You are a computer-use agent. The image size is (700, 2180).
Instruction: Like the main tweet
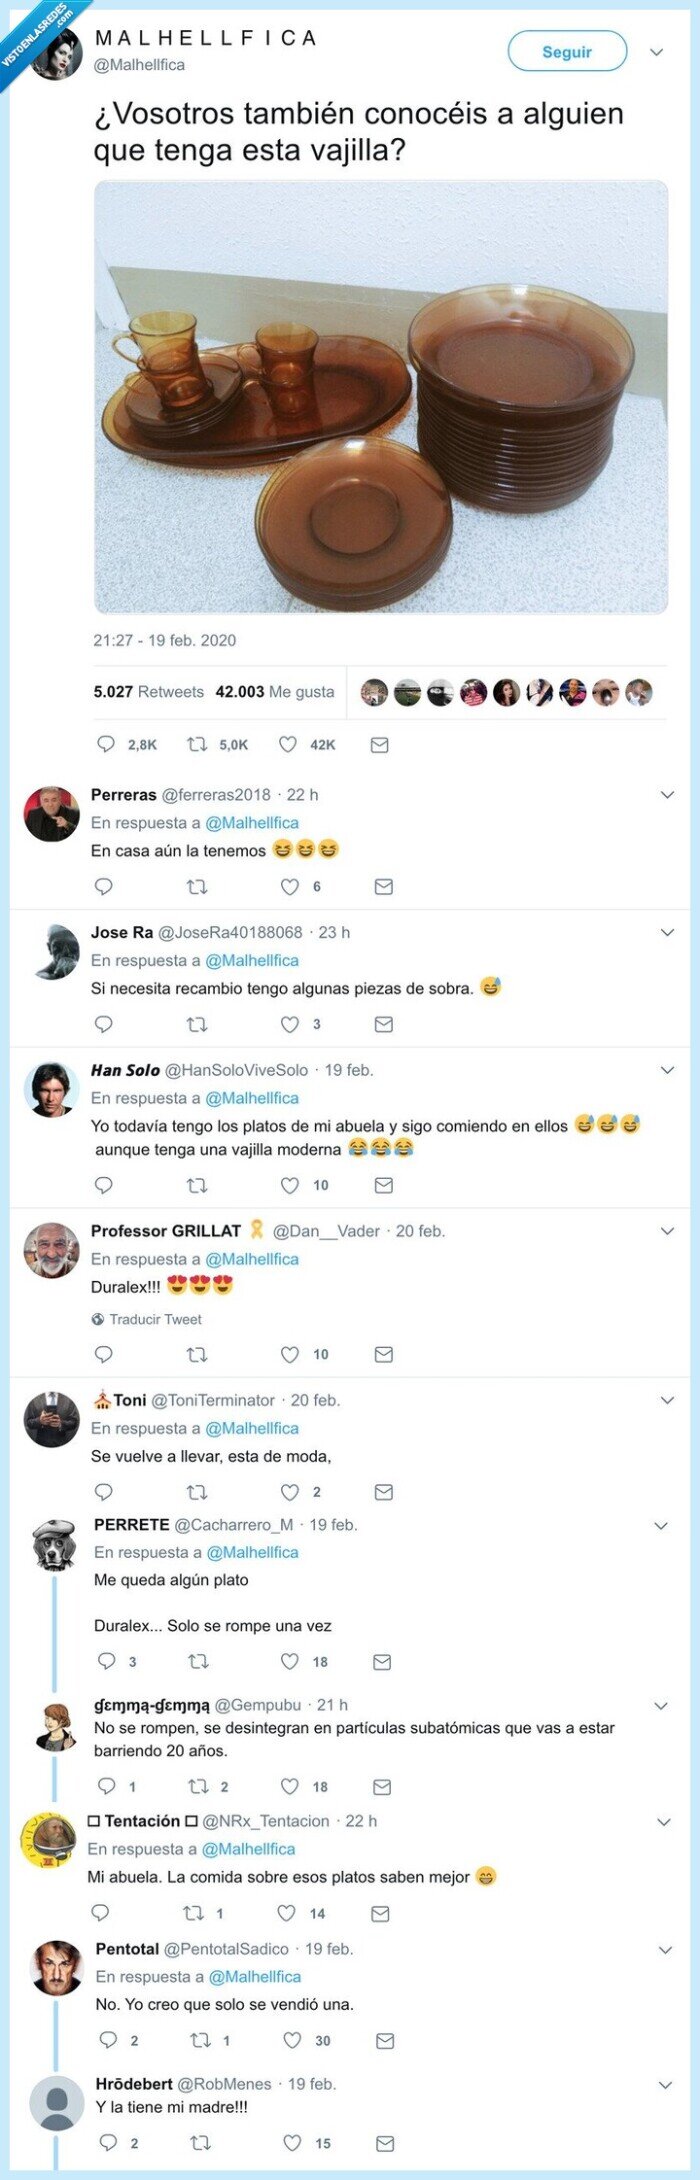coord(290,743)
